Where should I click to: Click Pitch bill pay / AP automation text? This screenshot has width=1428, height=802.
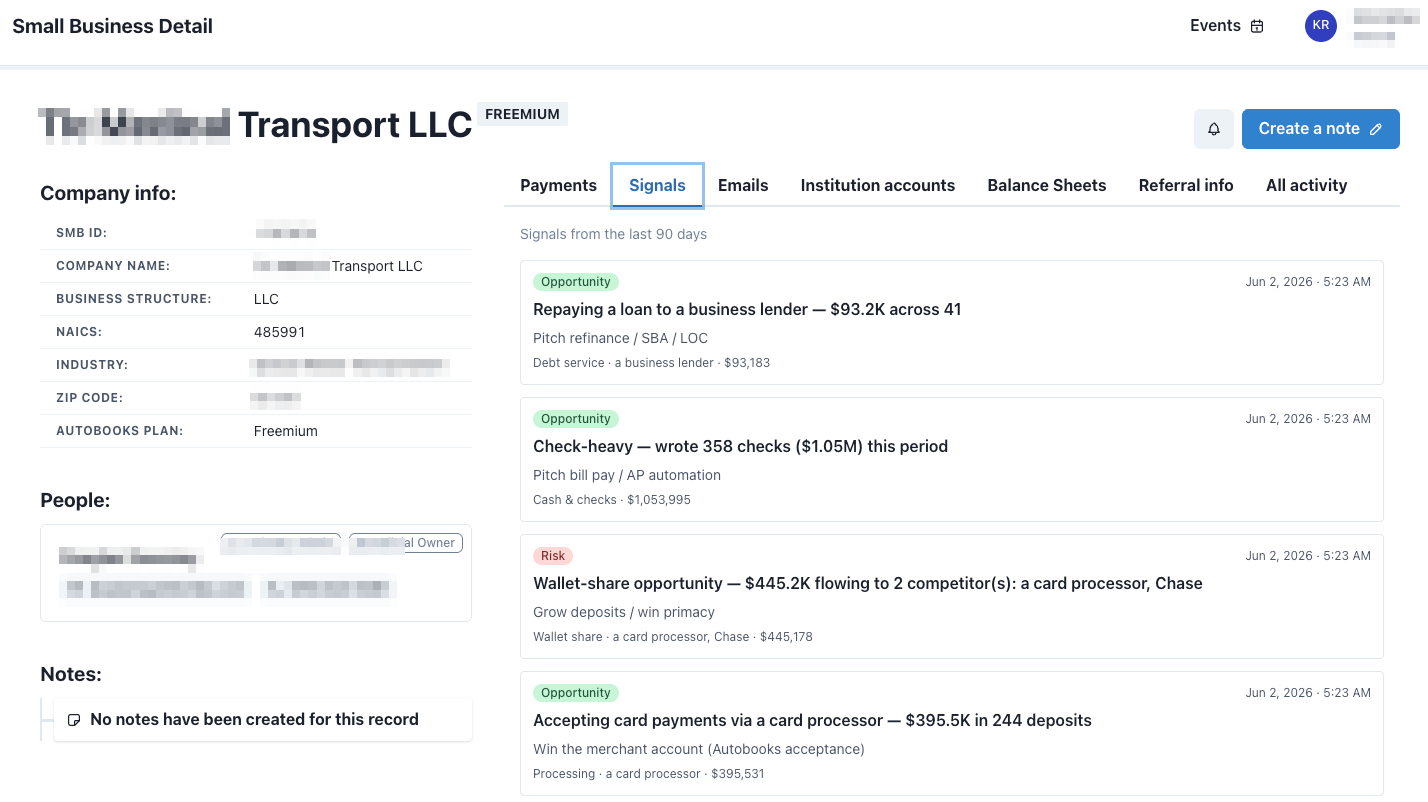click(627, 475)
